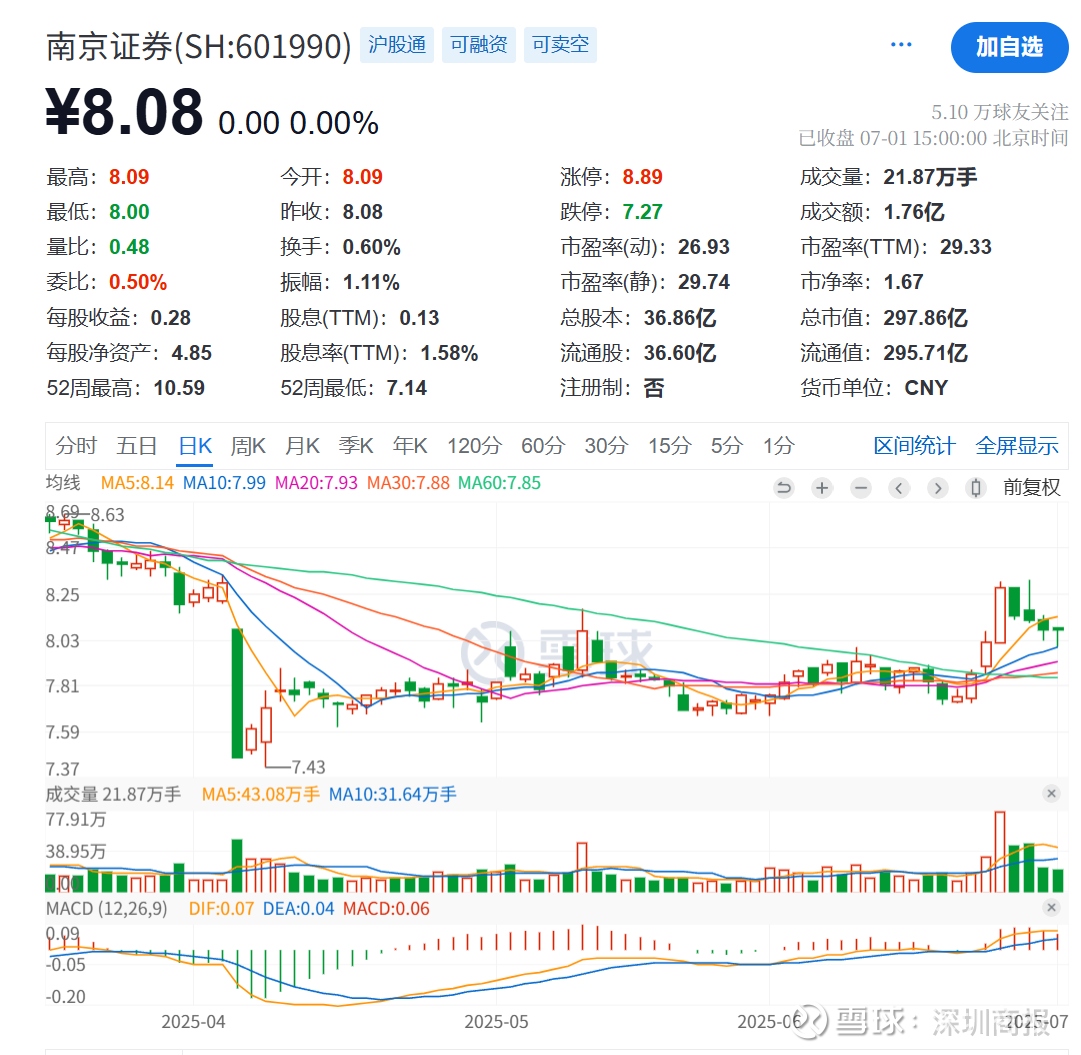Image resolution: width=1081 pixels, height=1055 pixels.
Task: Click the 成交量 21.87万手 value
Action: 930,177
